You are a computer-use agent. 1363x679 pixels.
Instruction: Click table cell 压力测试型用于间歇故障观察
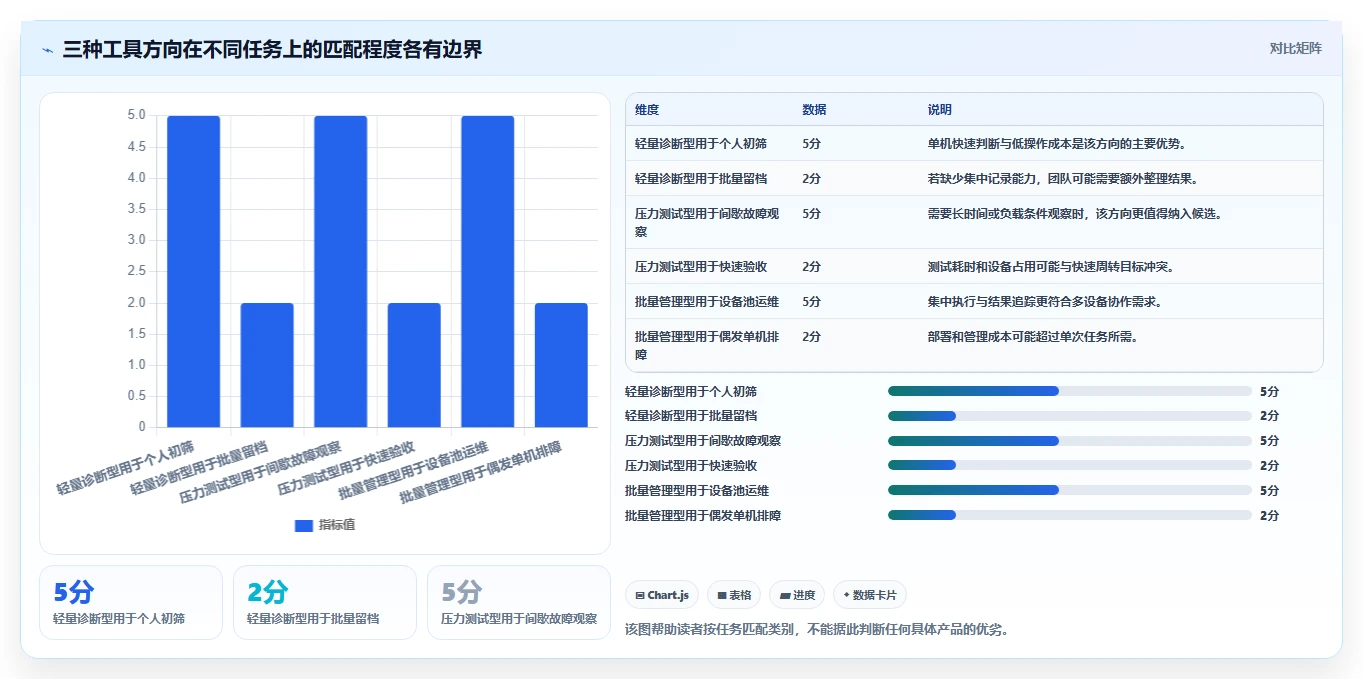pyautogui.click(x=708, y=222)
